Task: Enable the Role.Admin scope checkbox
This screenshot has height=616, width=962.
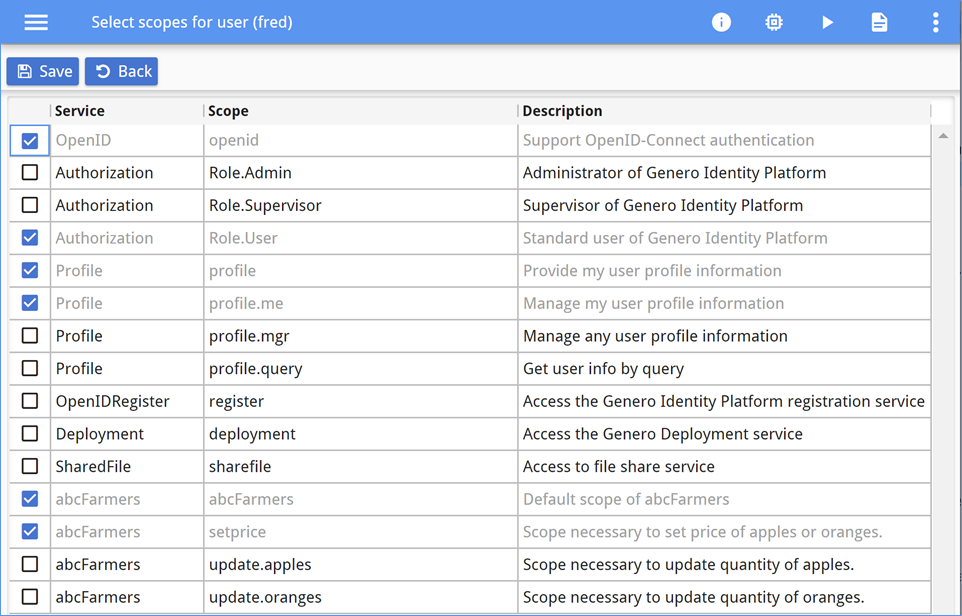Action: (x=29, y=172)
